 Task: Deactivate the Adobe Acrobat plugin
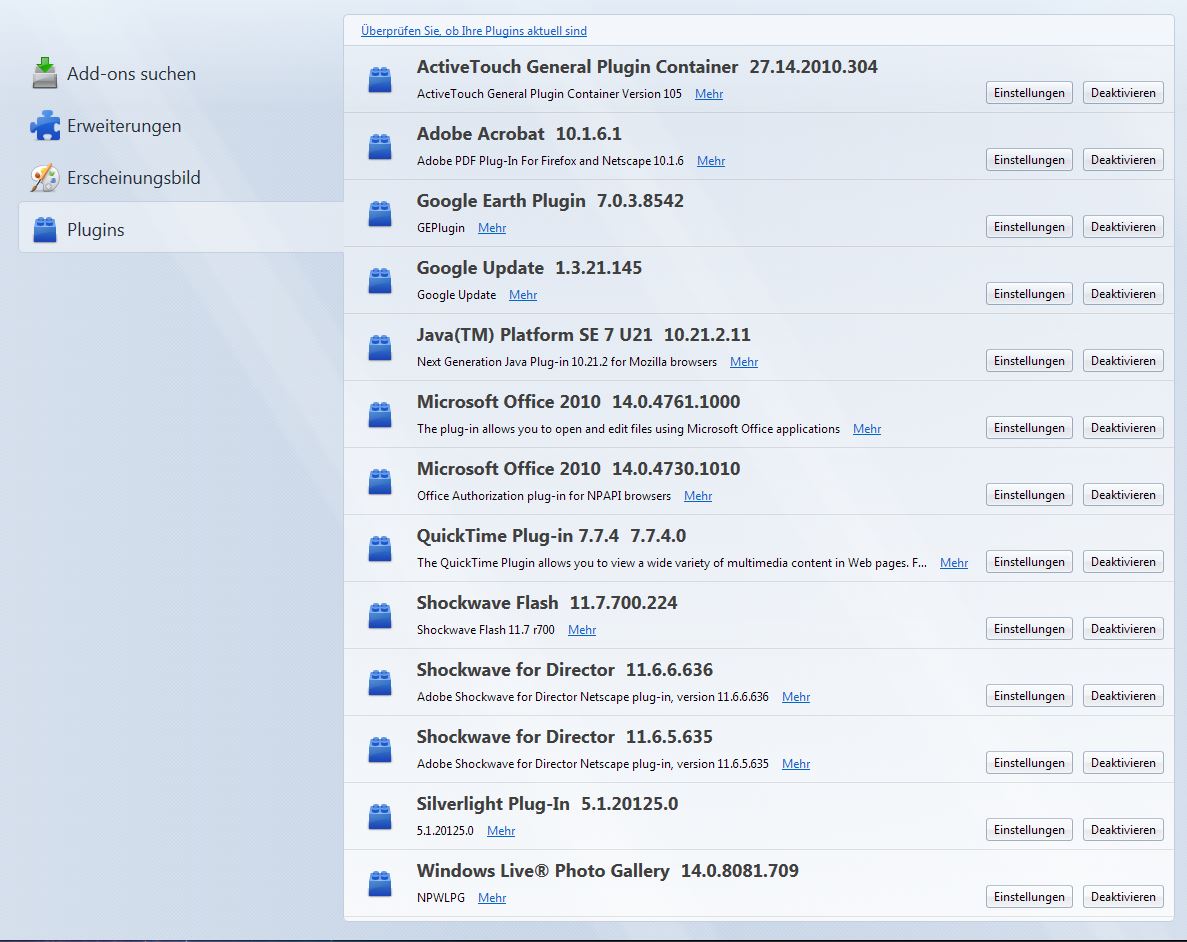(x=1123, y=160)
